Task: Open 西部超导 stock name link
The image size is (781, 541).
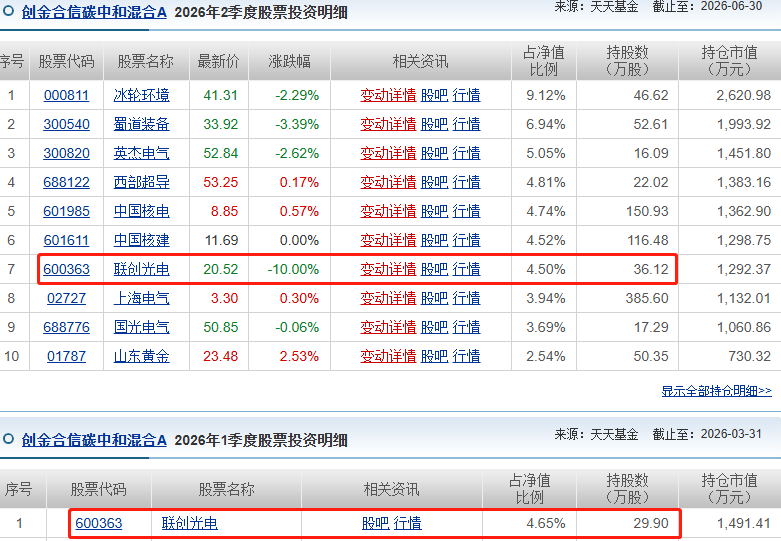Action: [x=141, y=182]
